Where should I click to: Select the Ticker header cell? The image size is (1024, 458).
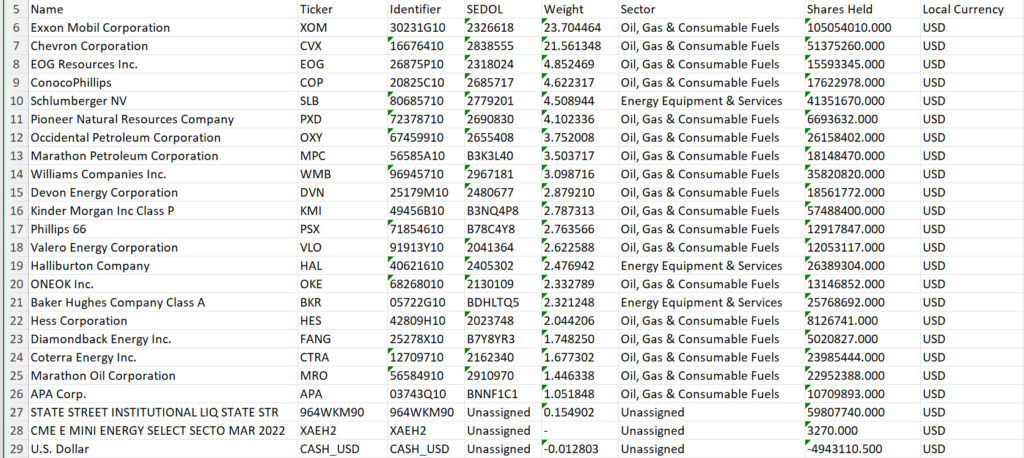(342, 10)
